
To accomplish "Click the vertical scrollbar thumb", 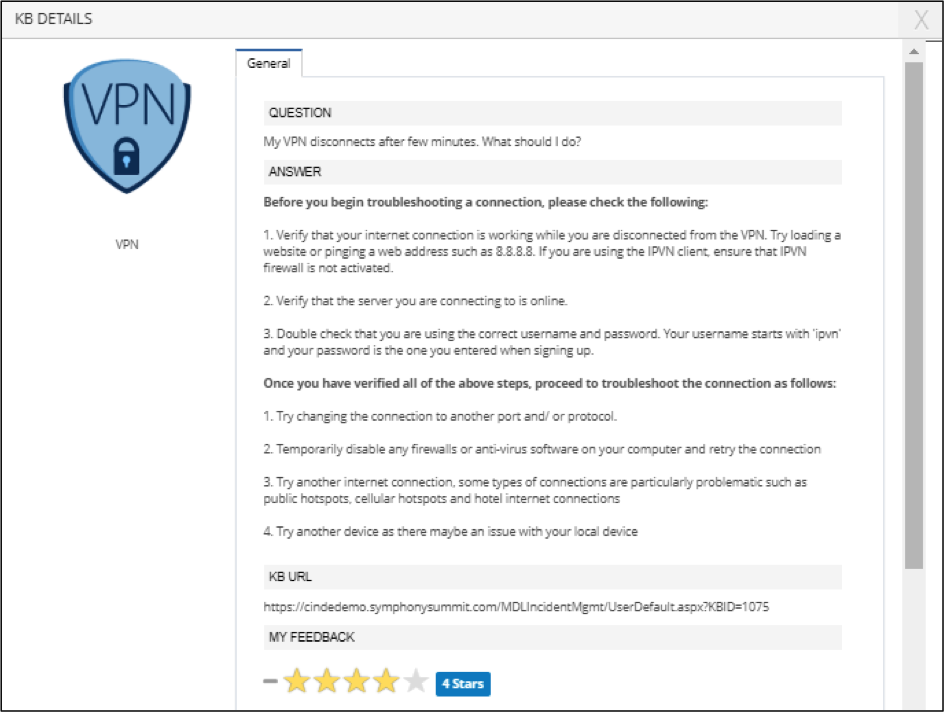I will click(914, 315).
